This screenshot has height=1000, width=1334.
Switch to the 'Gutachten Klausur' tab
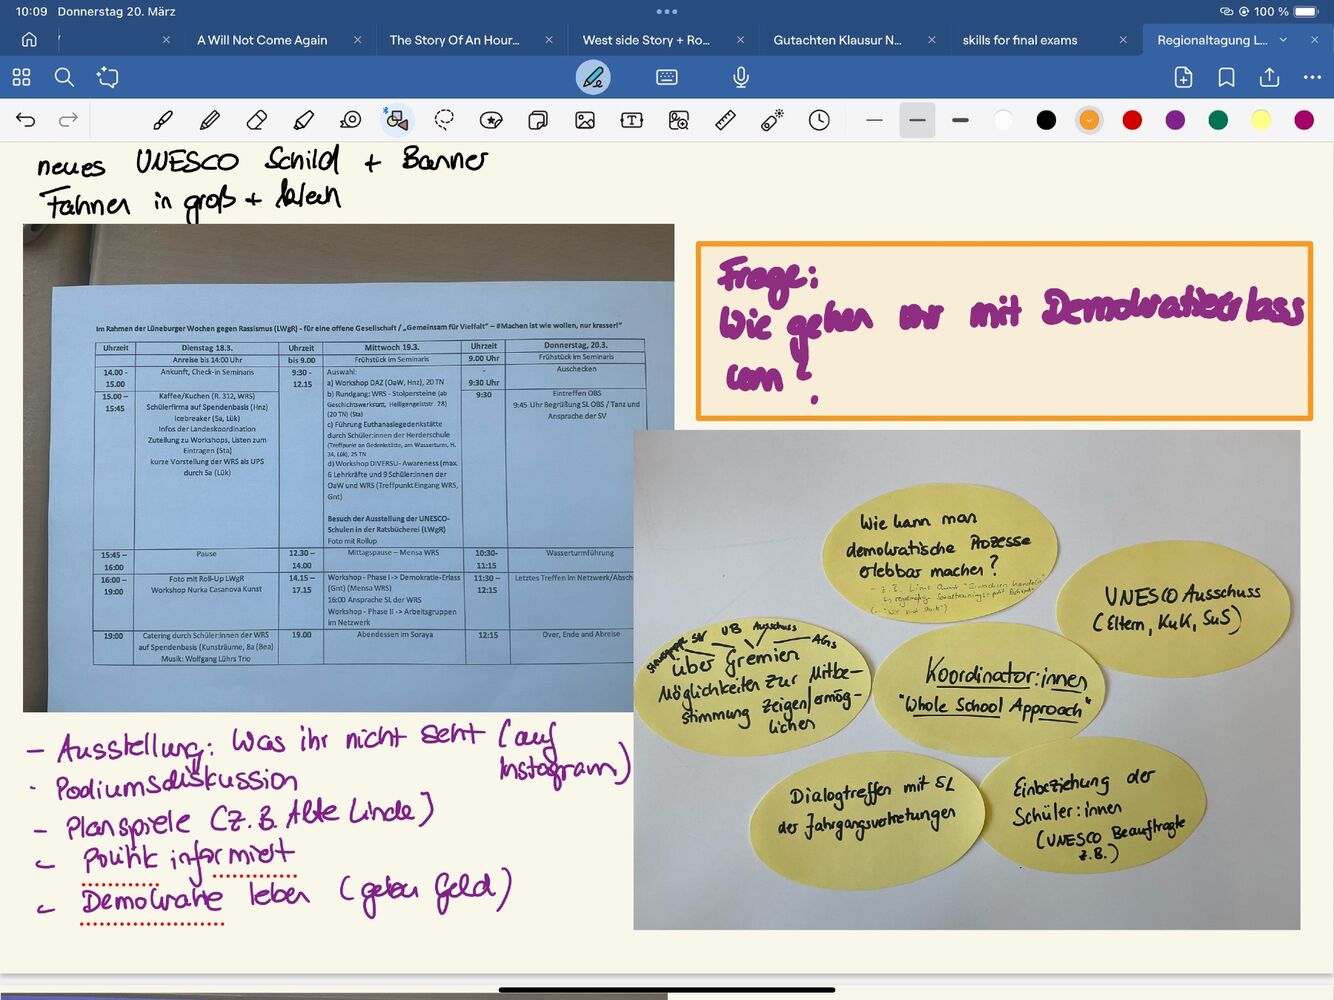(x=837, y=40)
